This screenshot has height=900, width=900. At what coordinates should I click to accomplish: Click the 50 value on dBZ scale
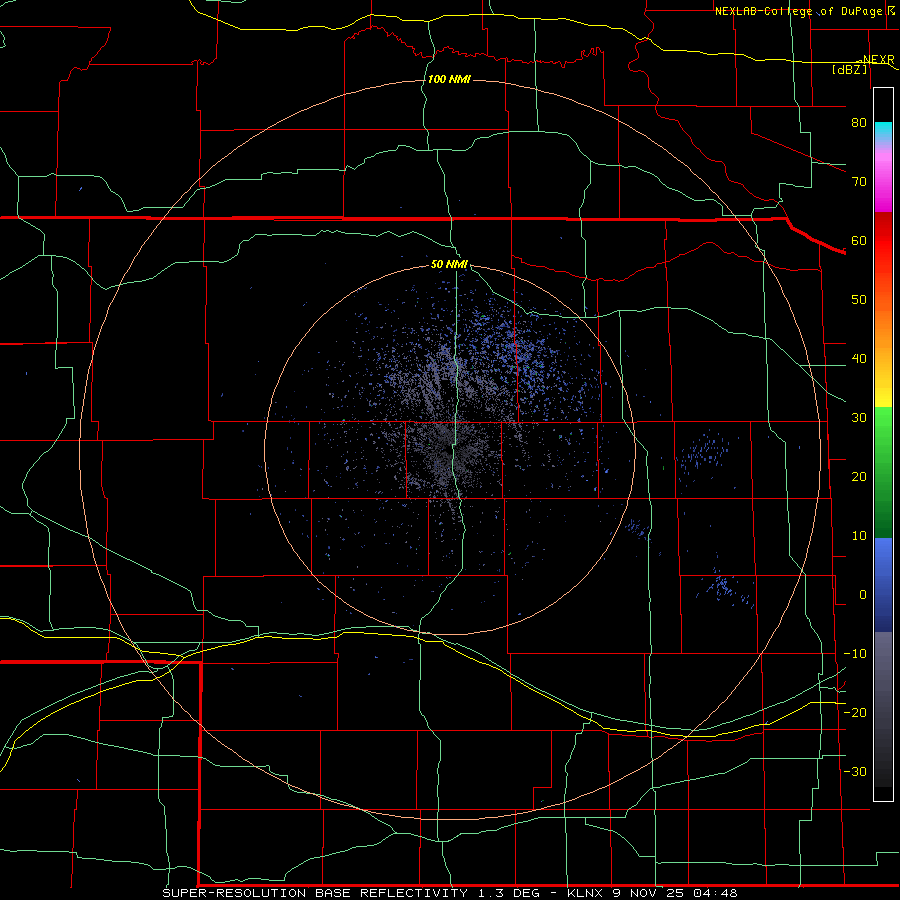tap(859, 300)
